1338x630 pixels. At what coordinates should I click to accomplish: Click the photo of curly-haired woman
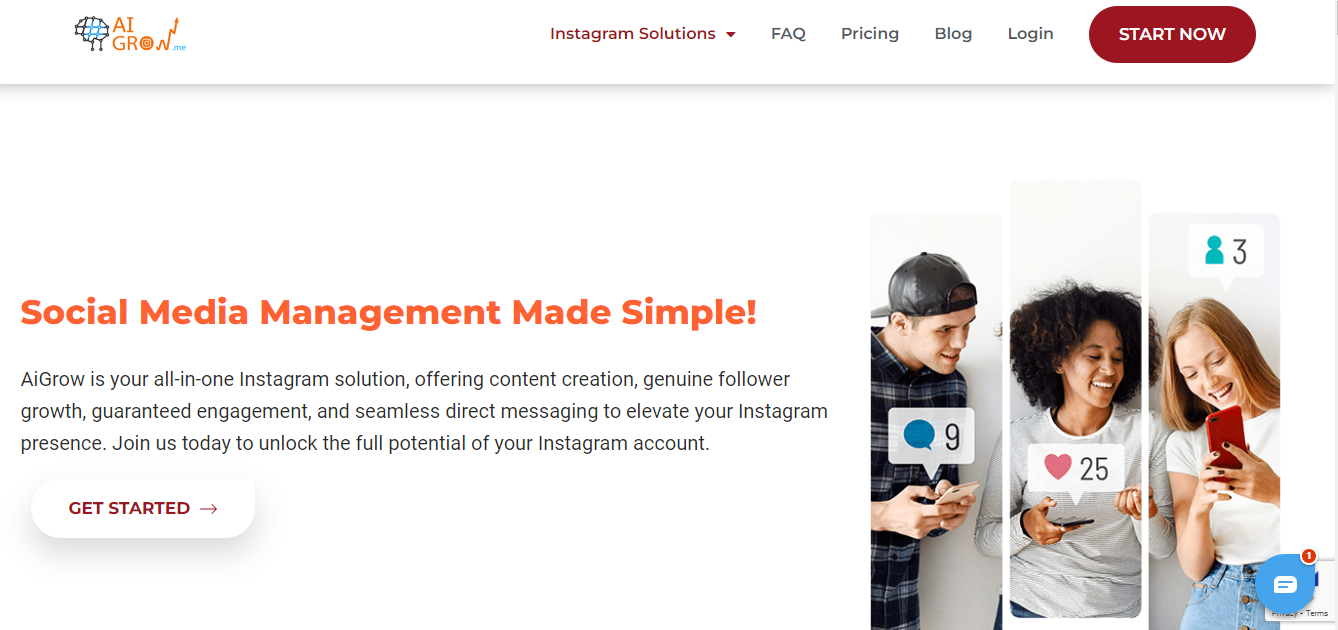[1075, 400]
